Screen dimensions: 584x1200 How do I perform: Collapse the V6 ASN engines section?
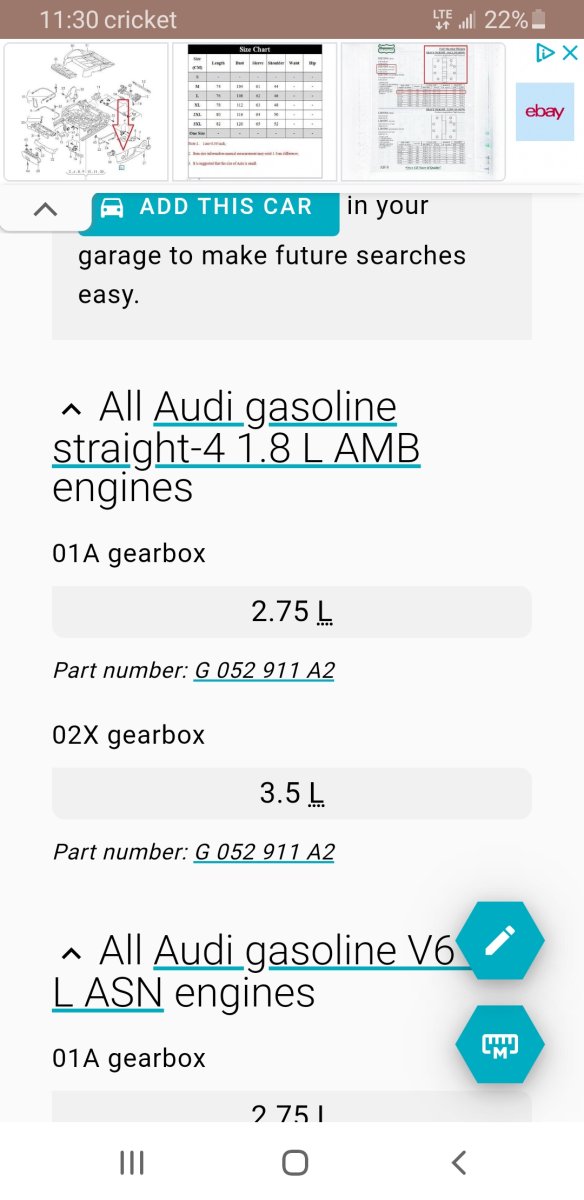[x=70, y=952]
